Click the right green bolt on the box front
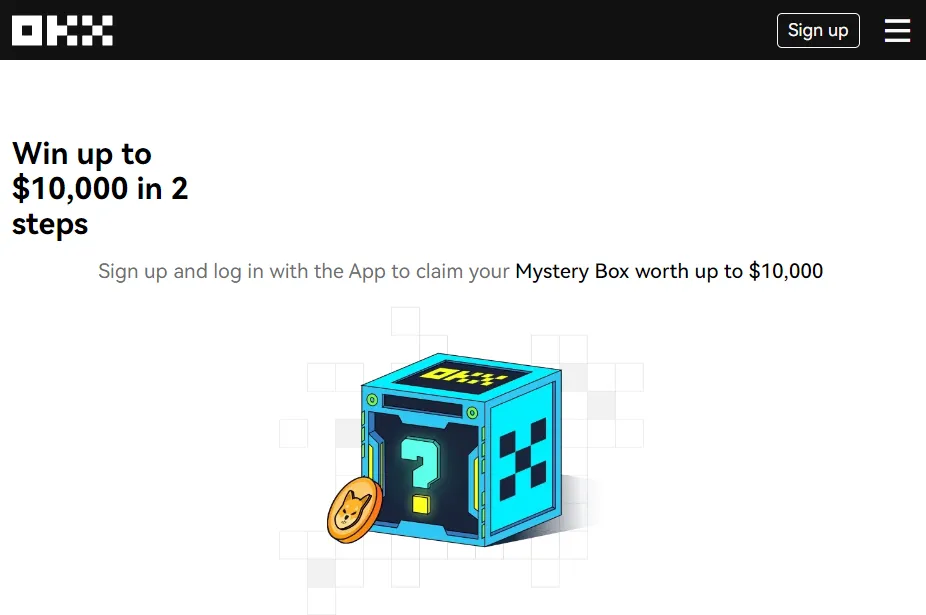This screenshot has width=926, height=615. tap(472, 413)
